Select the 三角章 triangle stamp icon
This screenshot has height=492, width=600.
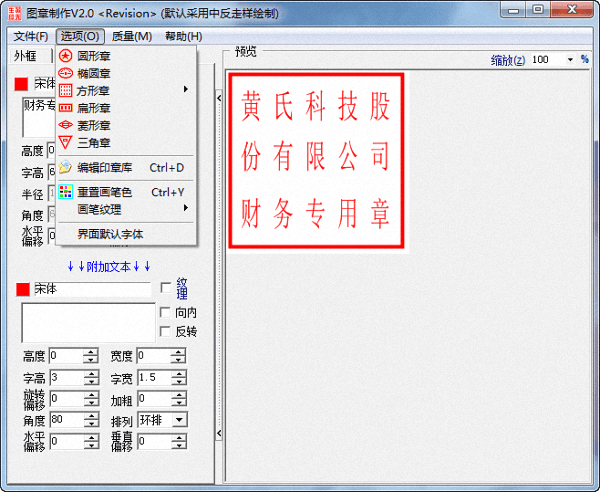coord(66,142)
